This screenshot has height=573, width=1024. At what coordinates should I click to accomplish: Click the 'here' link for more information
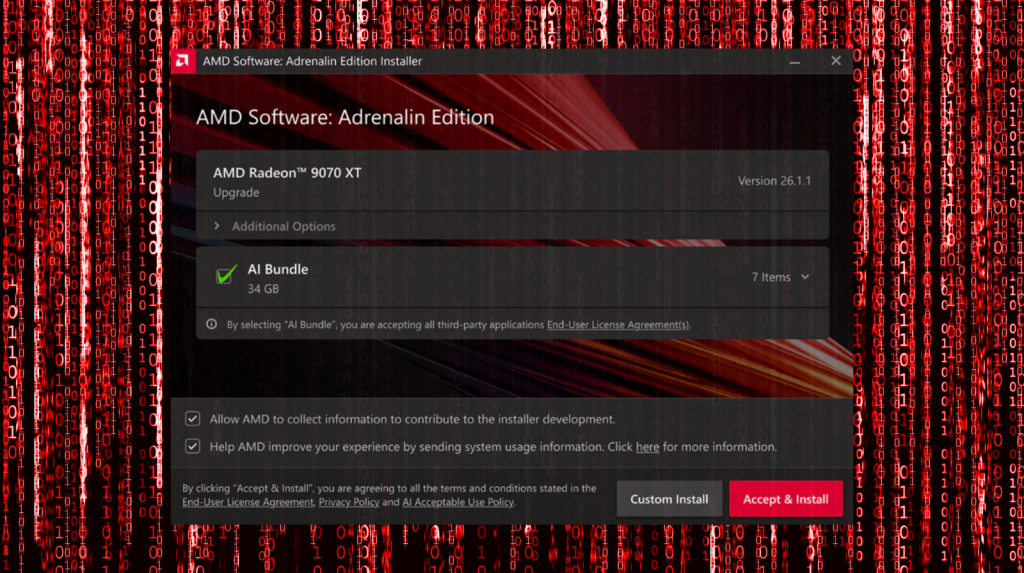[647, 447]
